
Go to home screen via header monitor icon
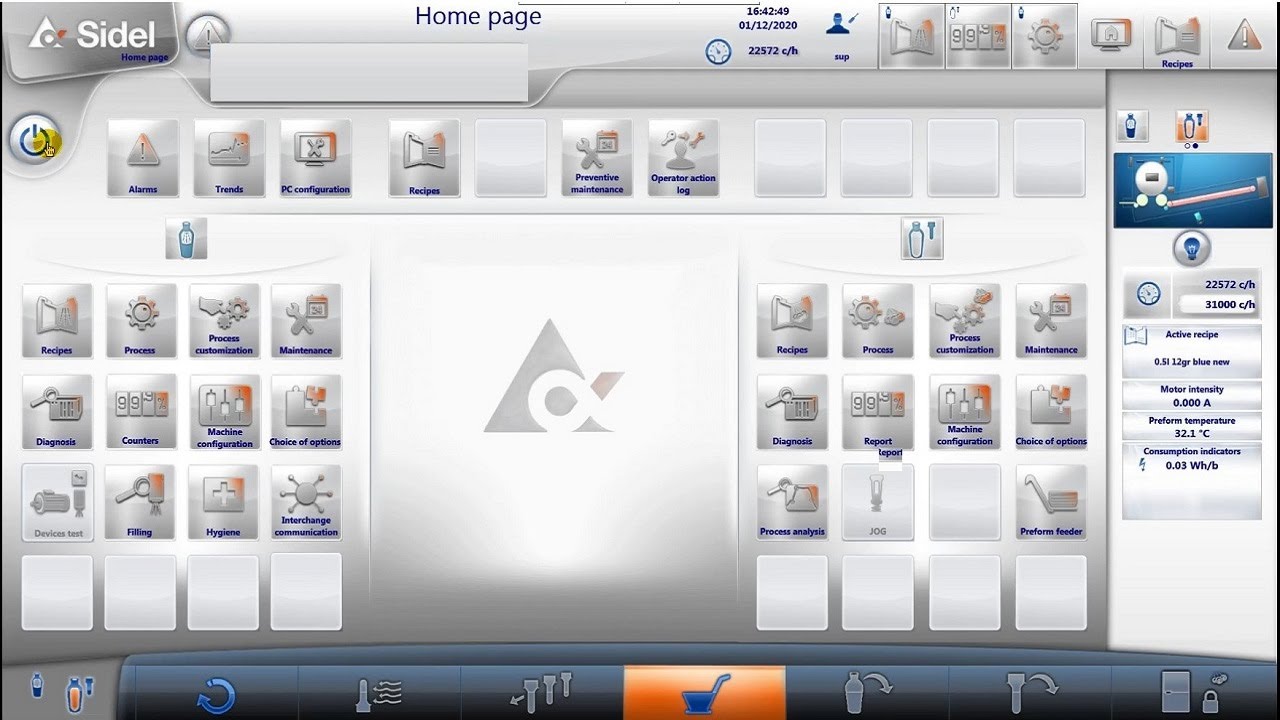pyautogui.click(x=1110, y=36)
